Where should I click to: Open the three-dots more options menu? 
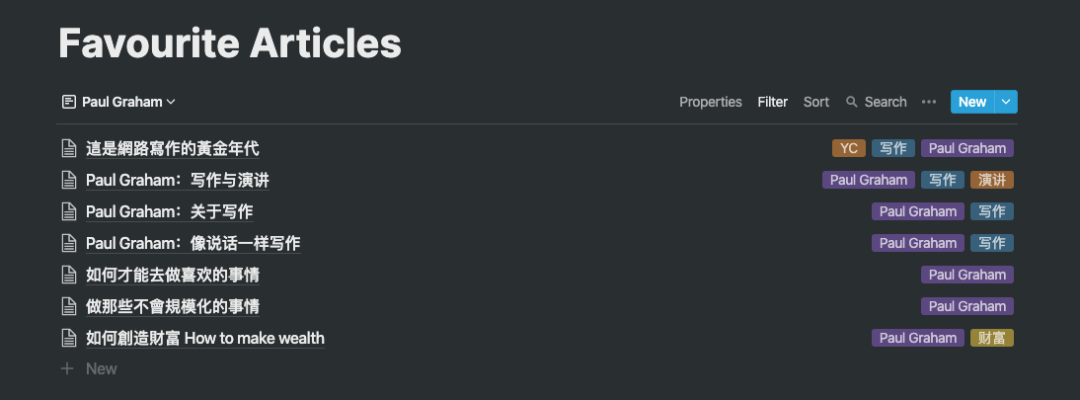pos(928,102)
